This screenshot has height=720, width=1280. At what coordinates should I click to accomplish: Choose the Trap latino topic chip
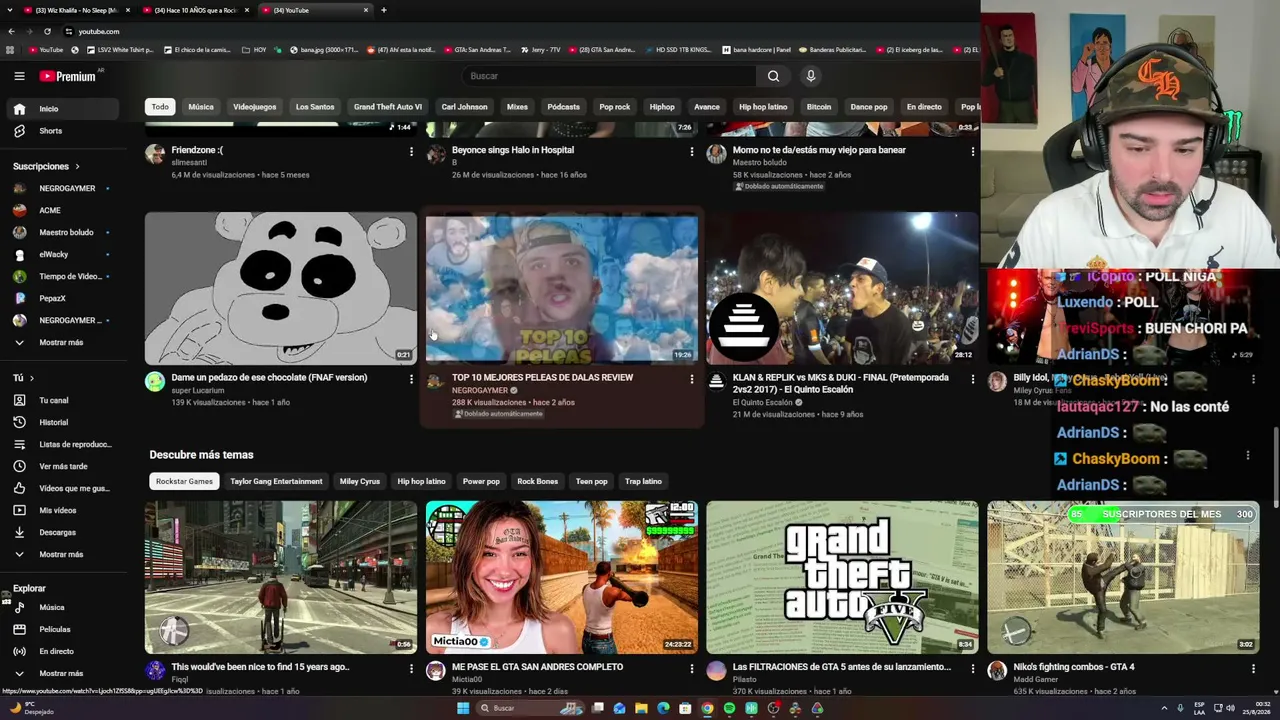click(x=644, y=481)
